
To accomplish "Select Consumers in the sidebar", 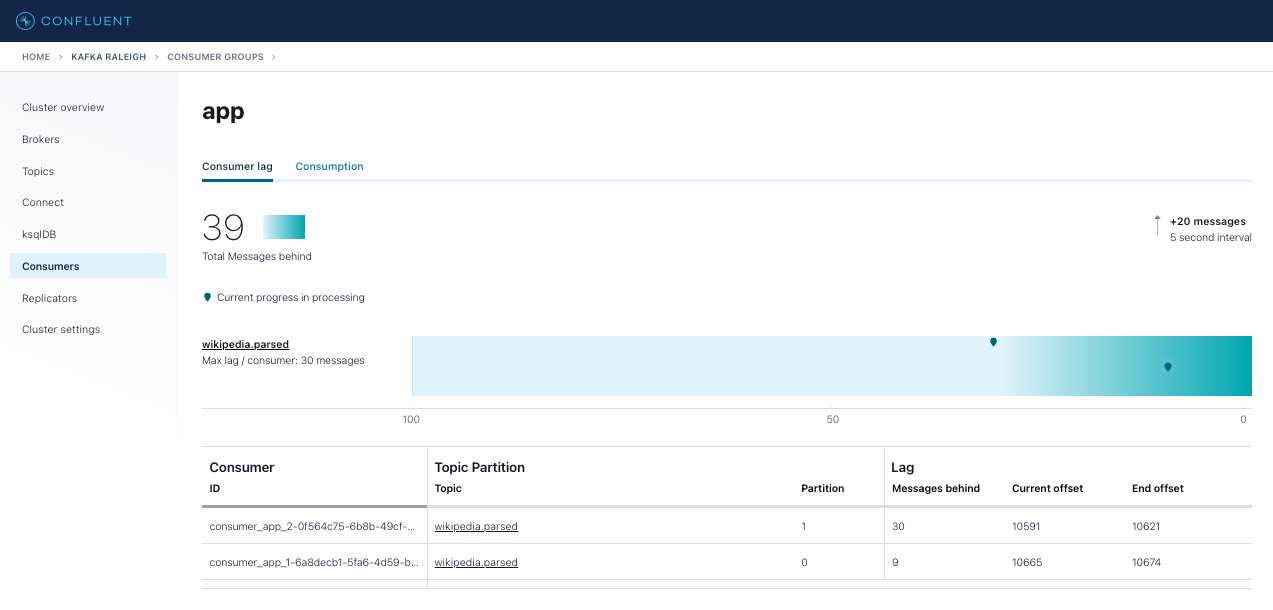I will pyautogui.click(x=88, y=266).
